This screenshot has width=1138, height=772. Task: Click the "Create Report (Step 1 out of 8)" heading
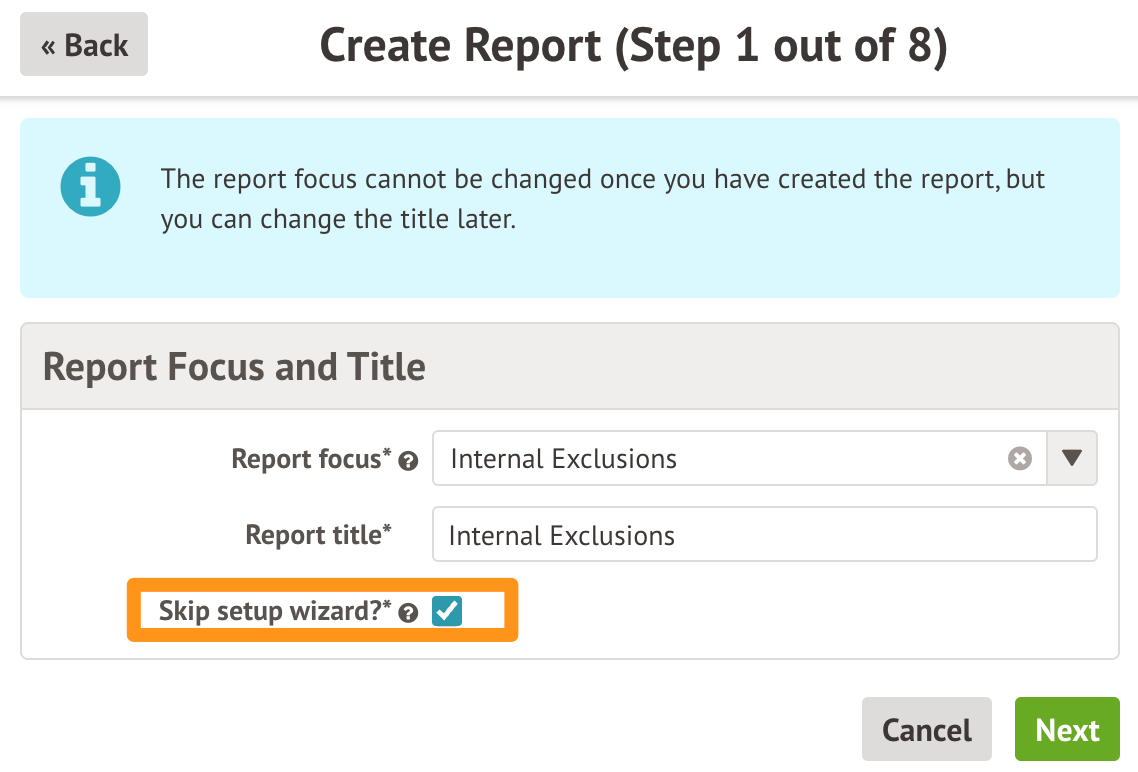(x=632, y=47)
